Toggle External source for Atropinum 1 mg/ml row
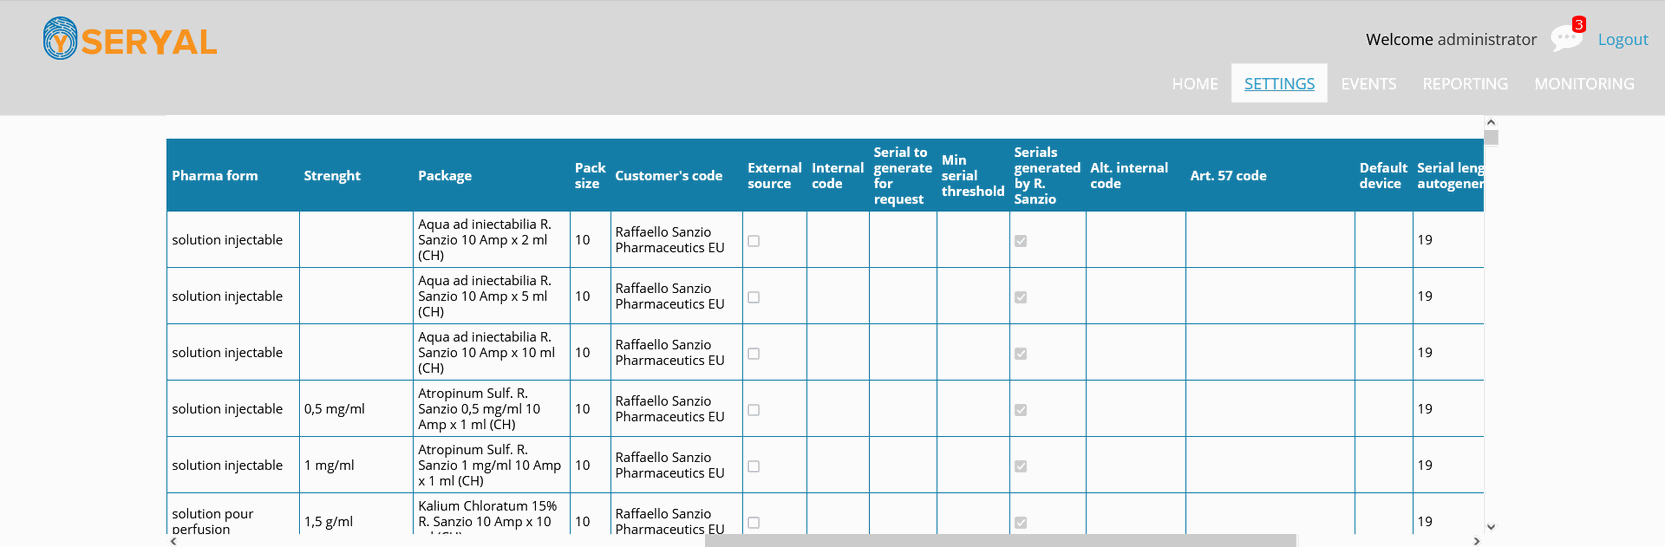This screenshot has width=1665, height=547. coord(754,466)
